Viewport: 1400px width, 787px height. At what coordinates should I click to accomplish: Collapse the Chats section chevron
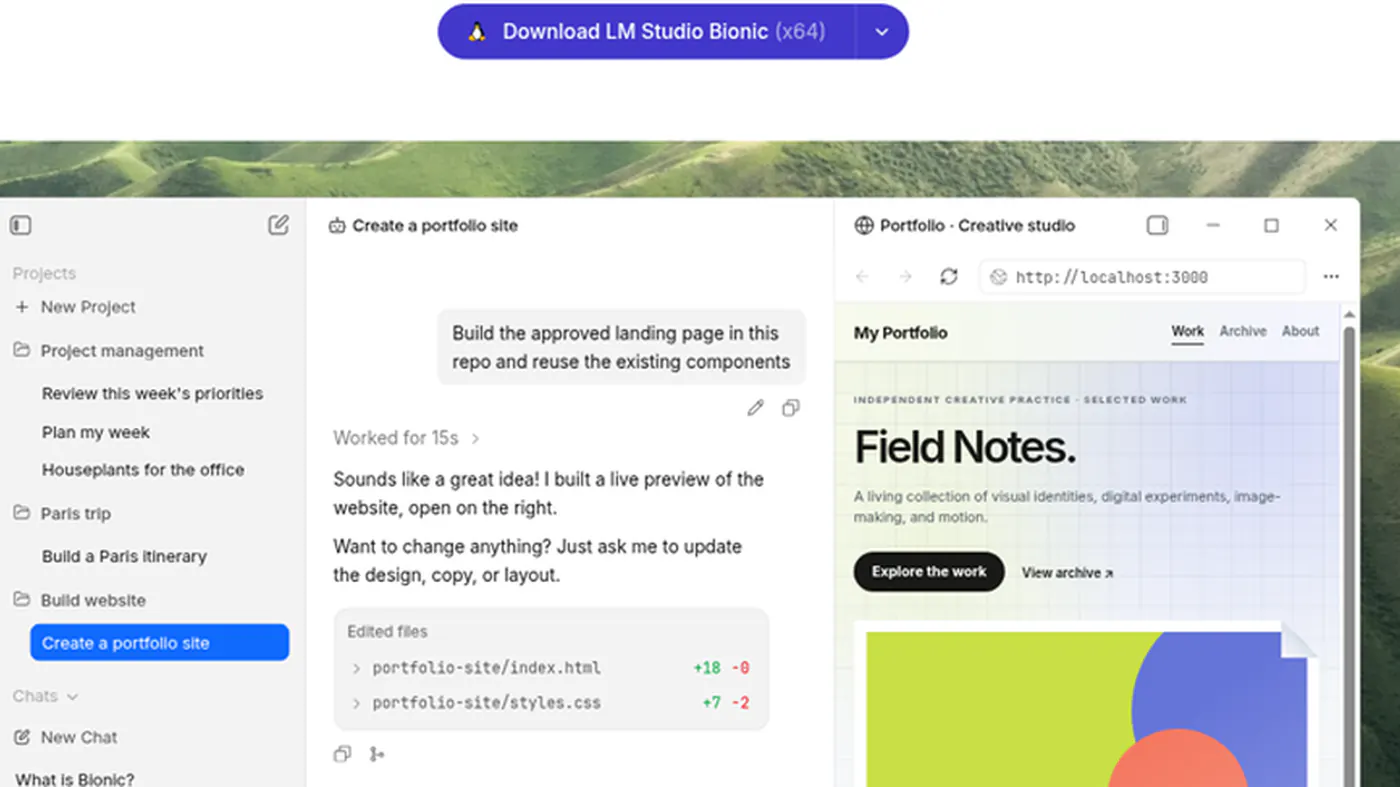click(72, 696)
